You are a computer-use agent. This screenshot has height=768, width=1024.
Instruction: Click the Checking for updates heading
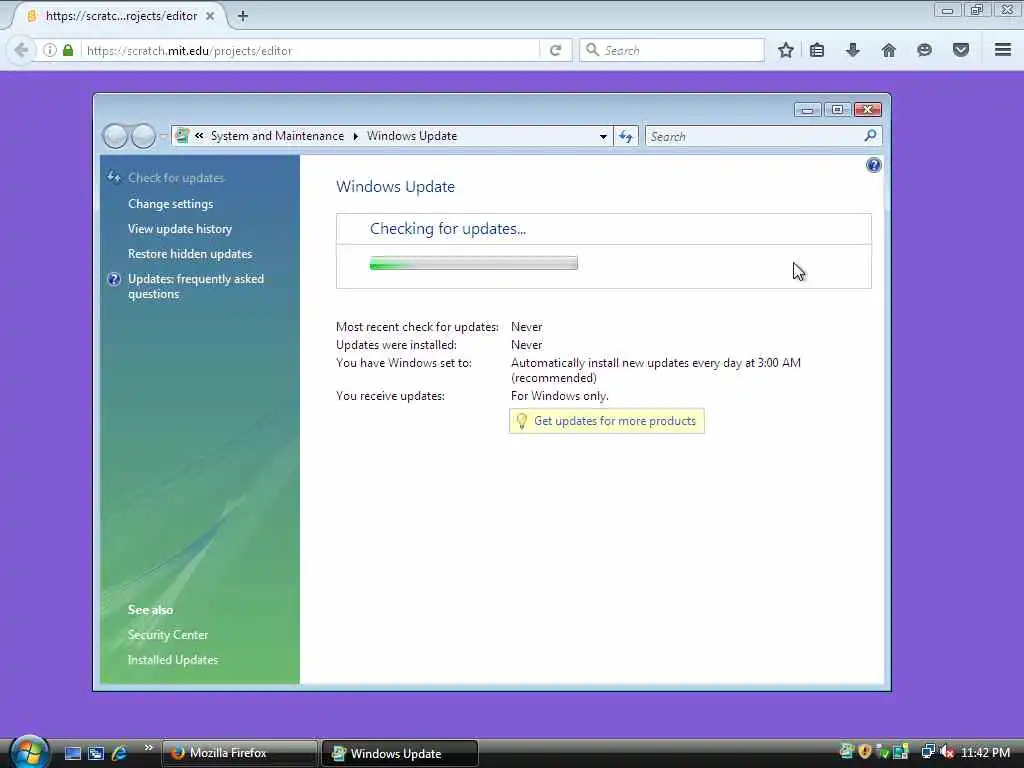point(448,229)
